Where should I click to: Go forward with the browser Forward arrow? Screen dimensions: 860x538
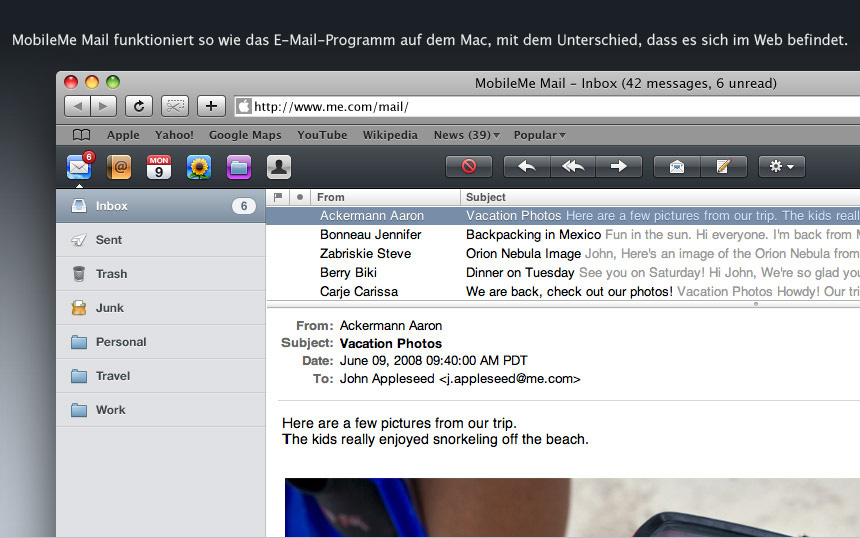(104, 106)
